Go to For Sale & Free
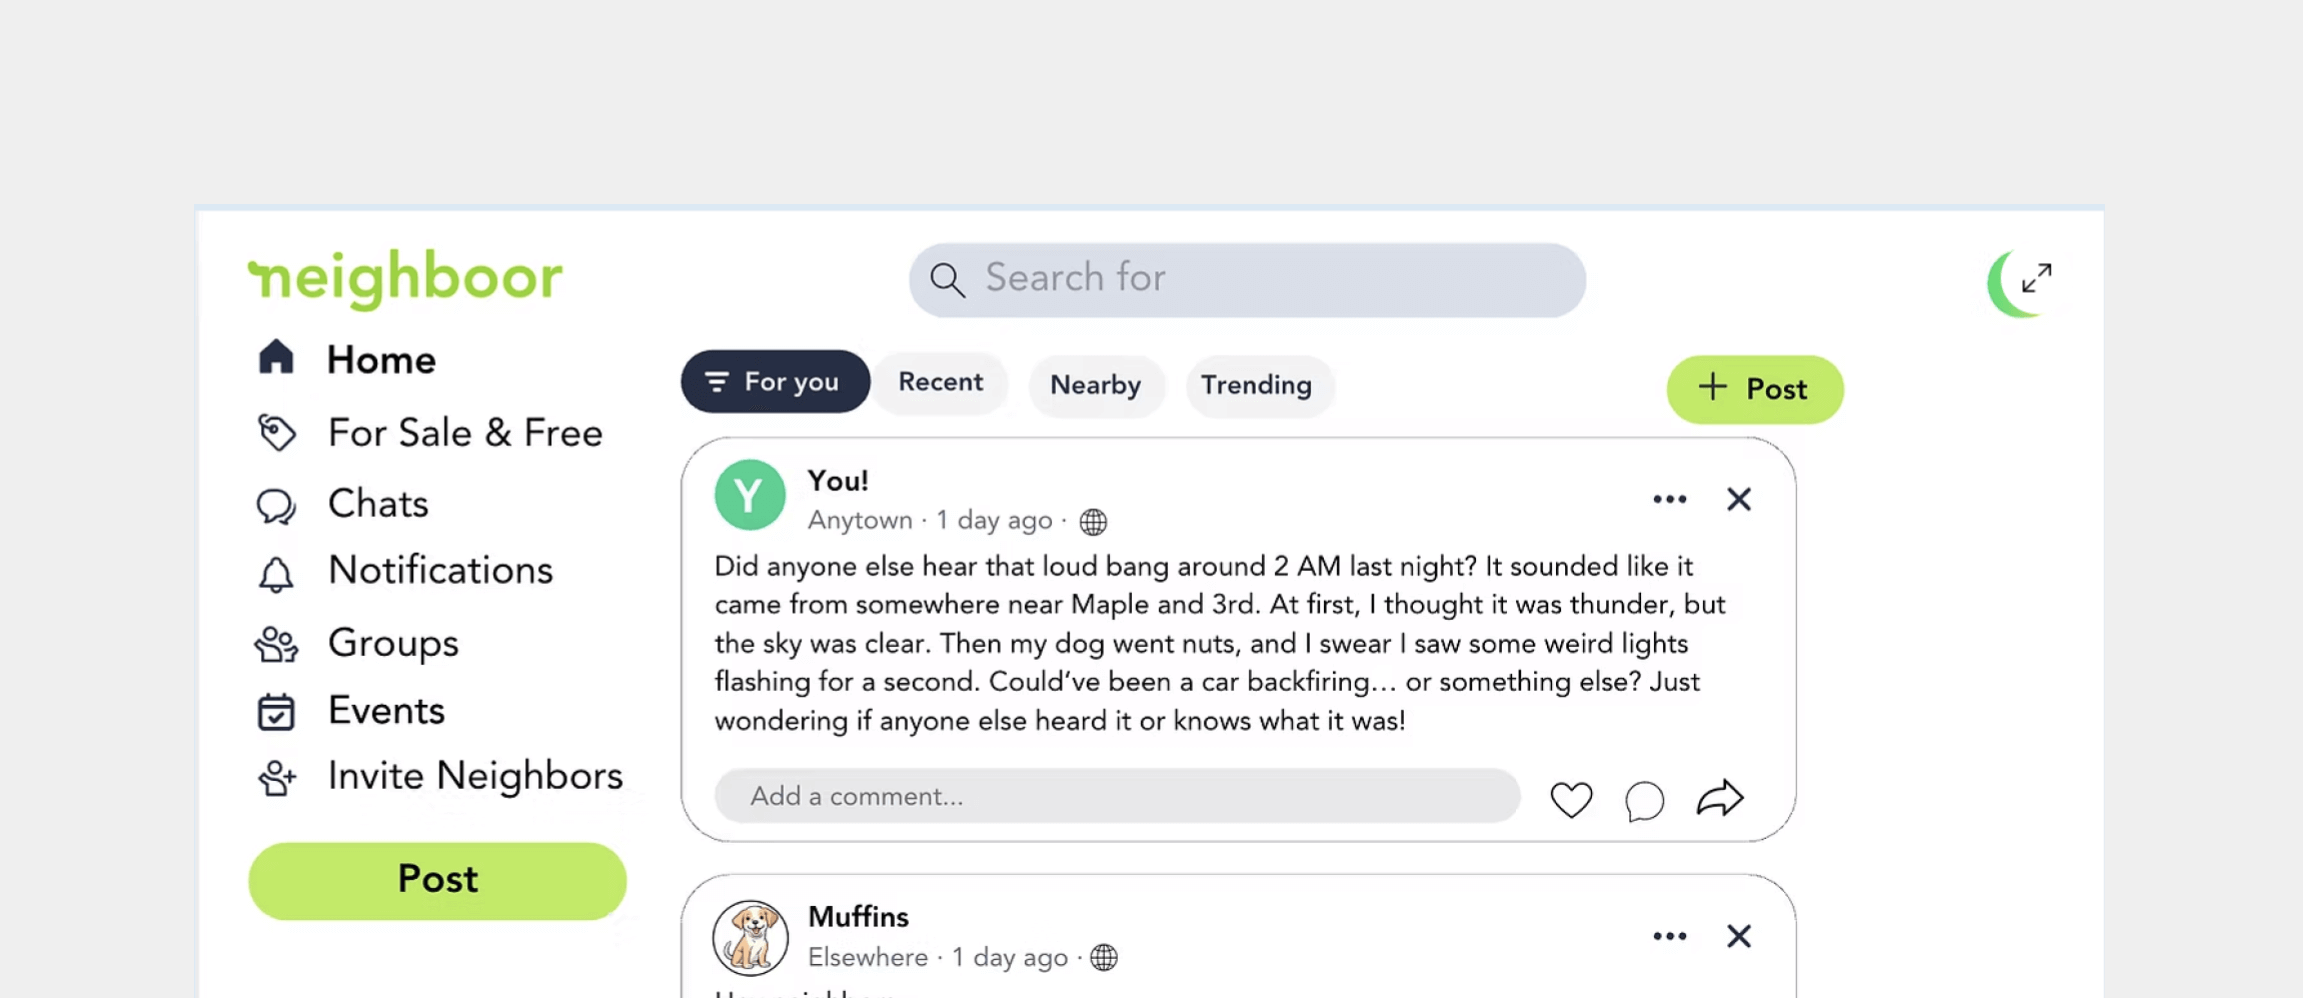 point(464,434)
